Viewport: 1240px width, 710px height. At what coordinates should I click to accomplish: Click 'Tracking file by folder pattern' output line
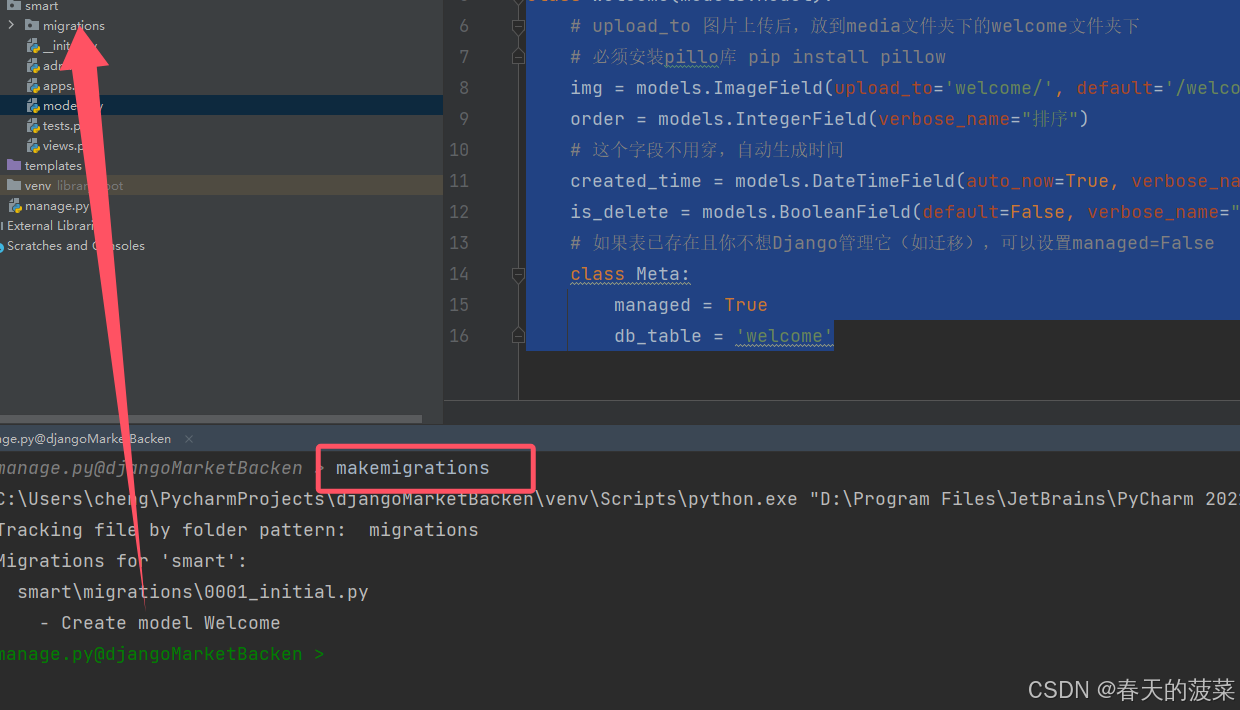[x=237, y=530]
